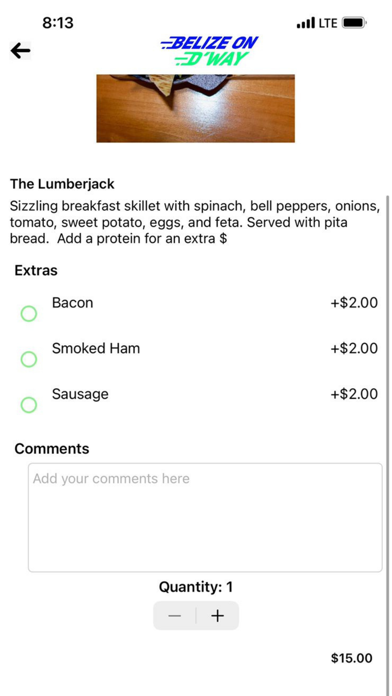Tap the battery status icon
Screen dimensions: 392x696
tap(354, 23)
